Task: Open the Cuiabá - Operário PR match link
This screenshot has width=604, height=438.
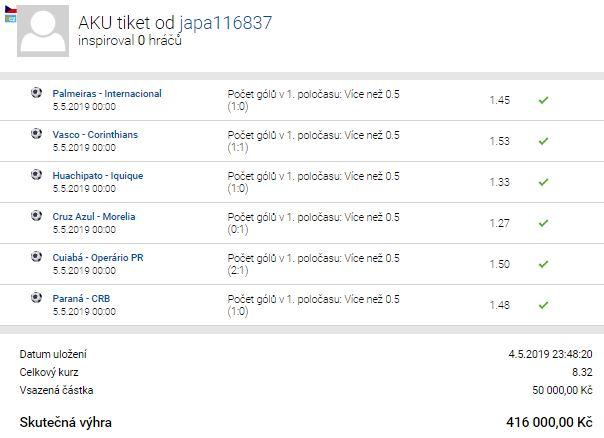Action: 98,257
